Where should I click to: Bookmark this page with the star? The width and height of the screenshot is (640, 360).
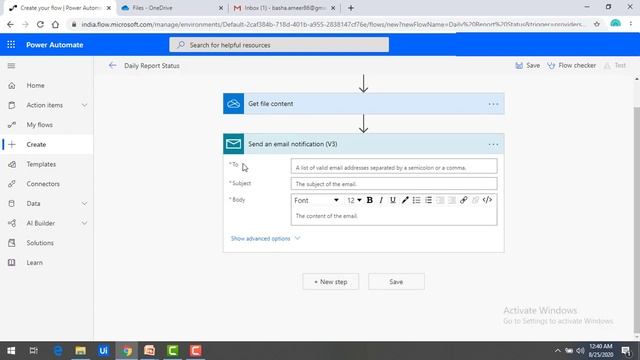point(597,24)
